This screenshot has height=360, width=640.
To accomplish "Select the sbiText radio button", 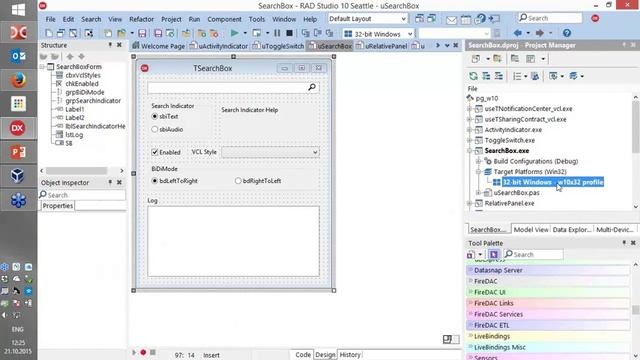I will pos(155,116).
